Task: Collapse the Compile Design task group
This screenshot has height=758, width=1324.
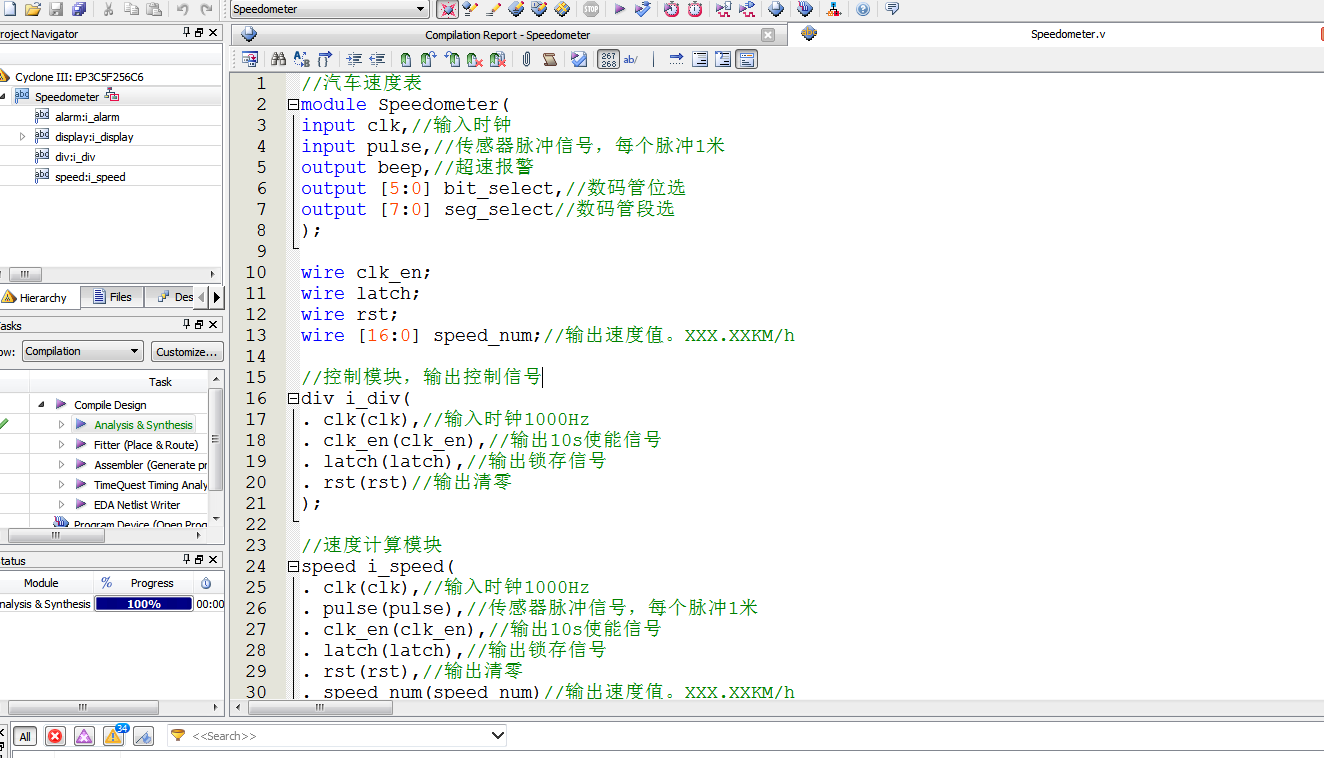Action: tap(41, 404)
